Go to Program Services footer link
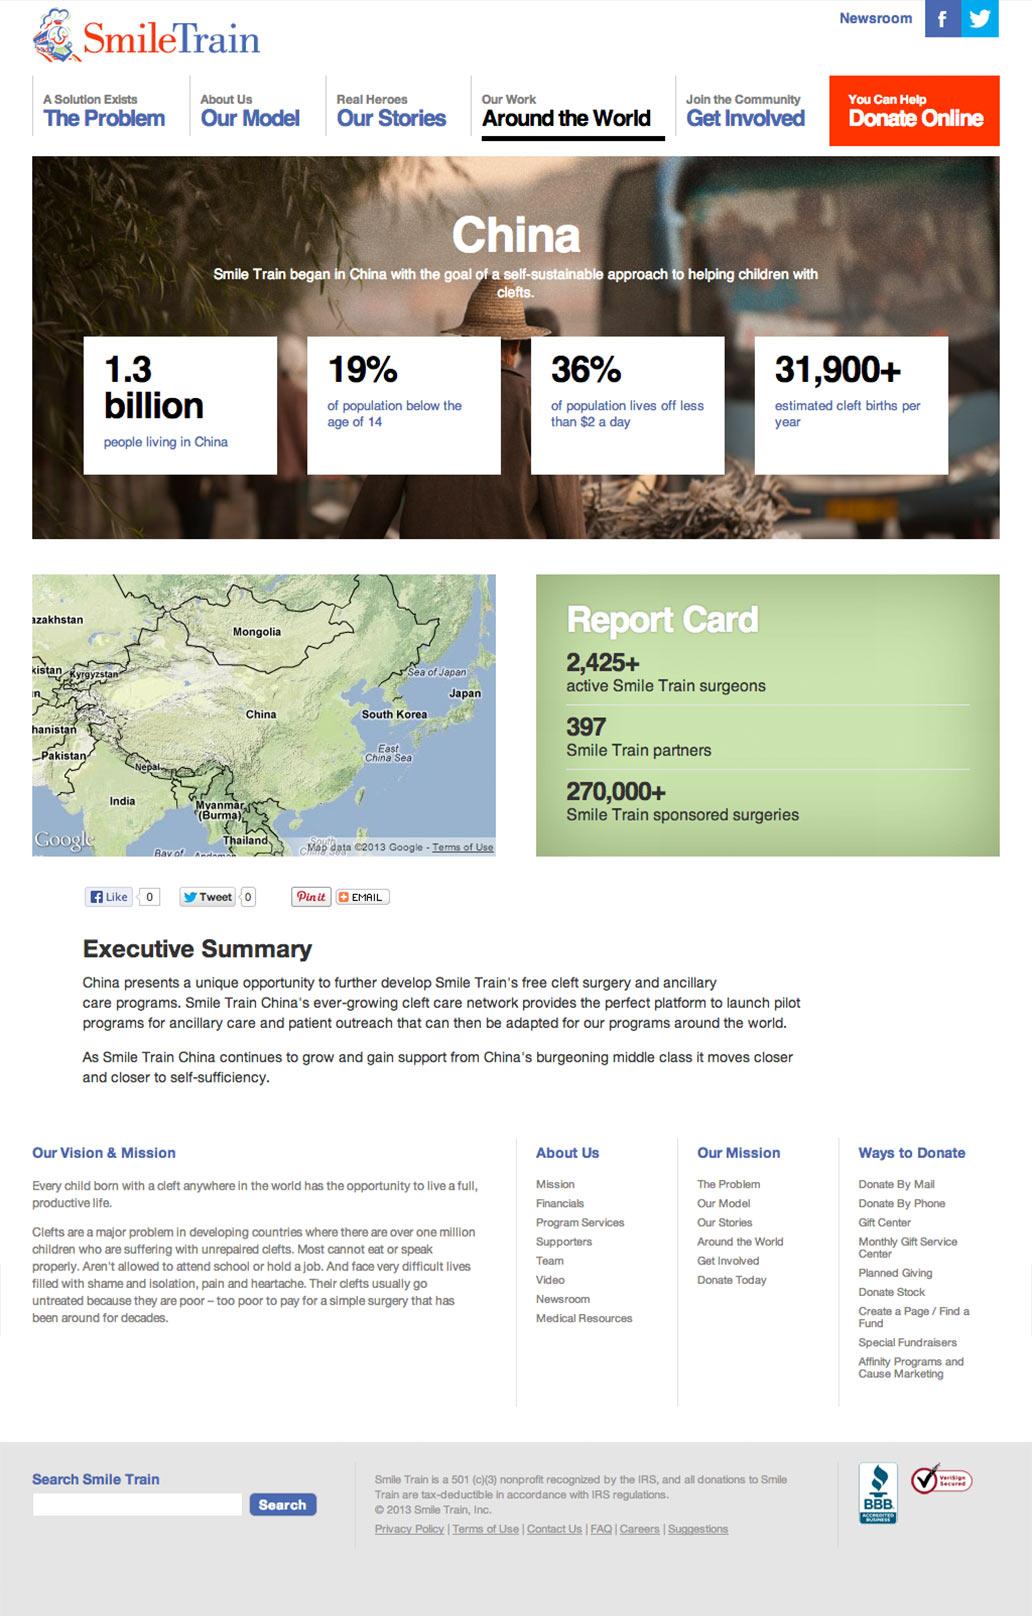1032x1616 pixels. pyautogui.click(x=580, y=1222)
